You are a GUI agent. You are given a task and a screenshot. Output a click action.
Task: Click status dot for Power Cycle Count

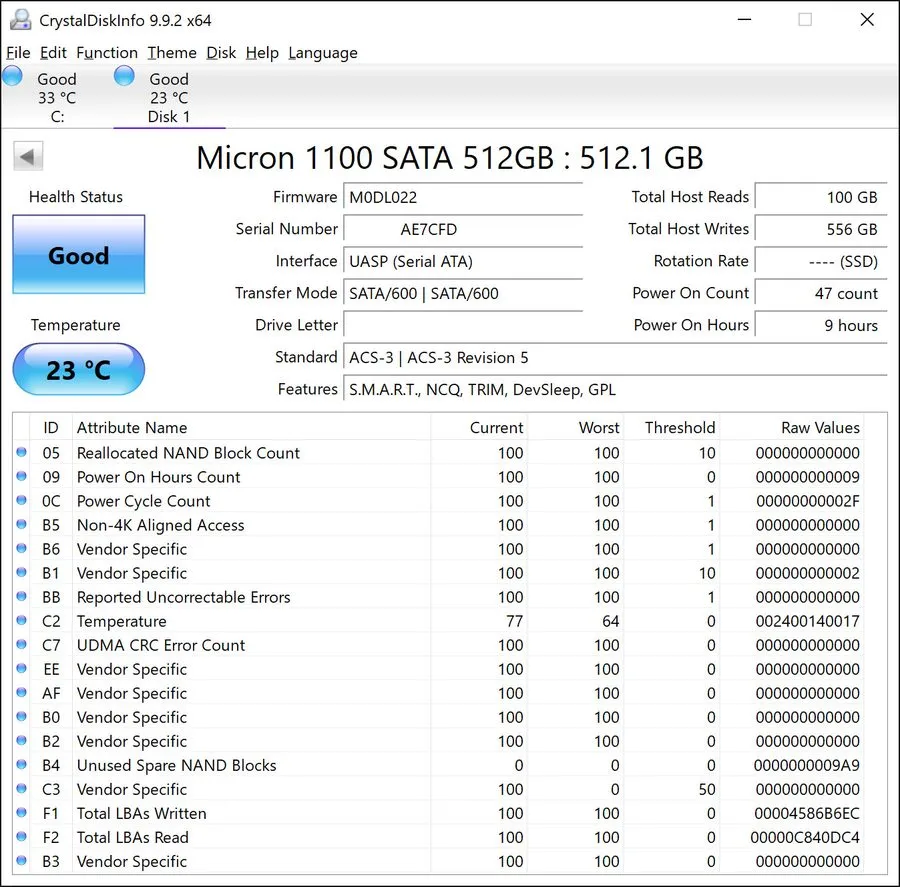click(x=22, y=501)
